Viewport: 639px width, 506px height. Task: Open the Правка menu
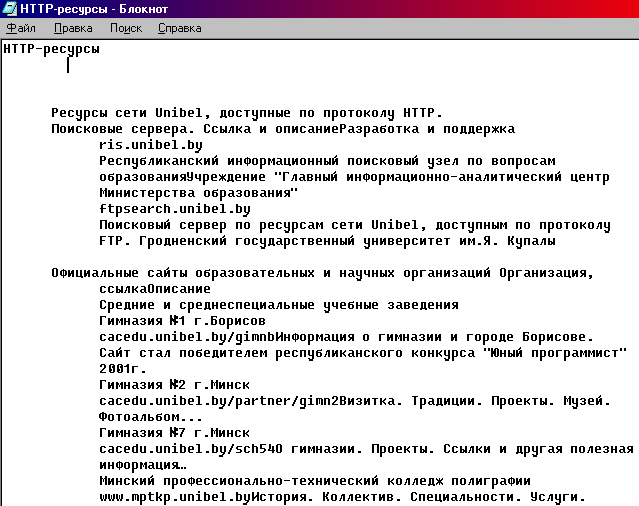tap(73, 28)
